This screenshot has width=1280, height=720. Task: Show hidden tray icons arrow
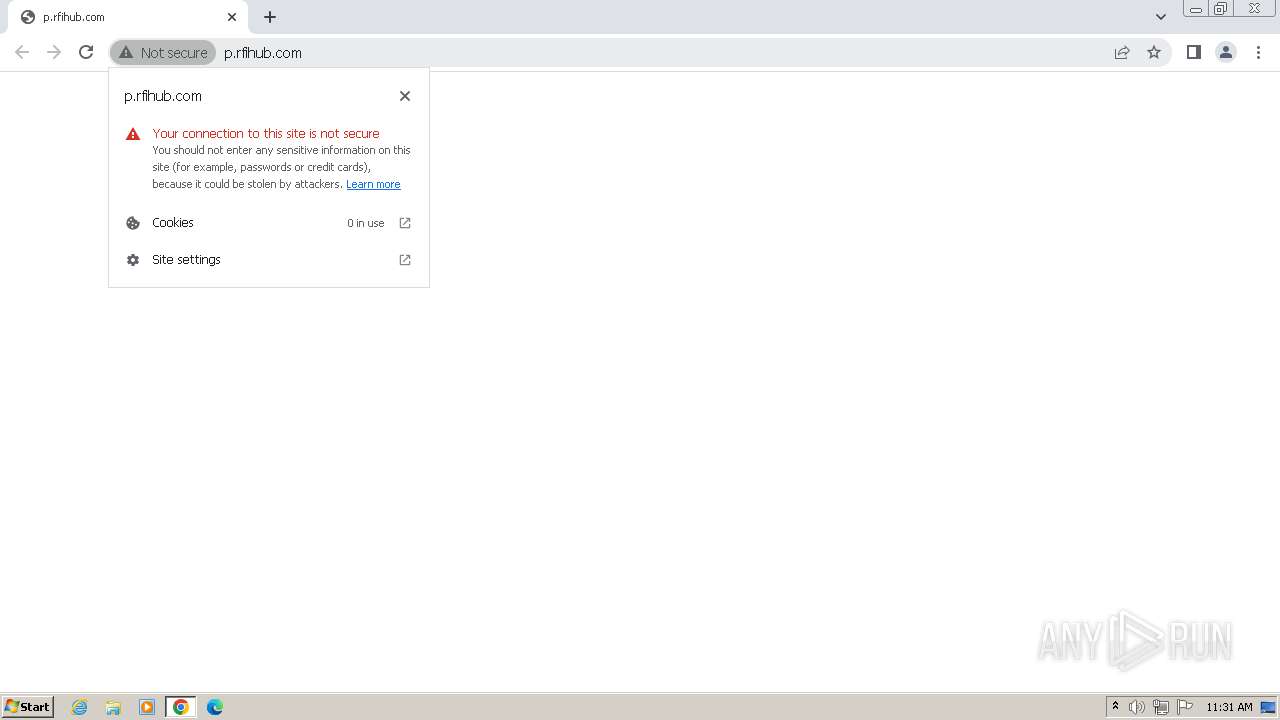(1115, 707)
